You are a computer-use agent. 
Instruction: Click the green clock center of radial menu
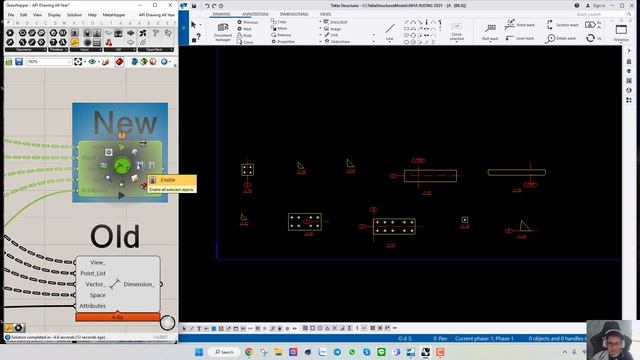click(122, 165)
